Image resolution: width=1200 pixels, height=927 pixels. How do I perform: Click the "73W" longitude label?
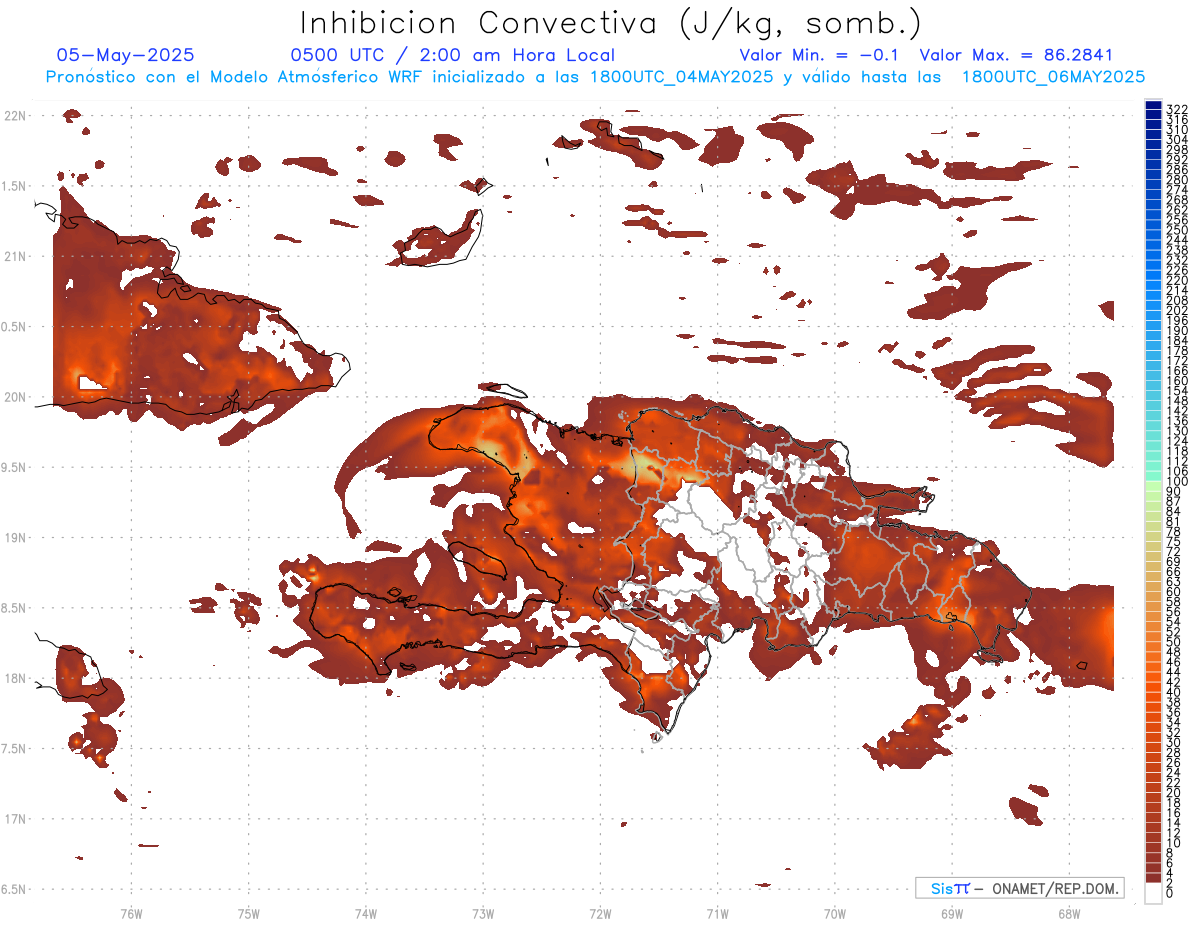point(483,913)
